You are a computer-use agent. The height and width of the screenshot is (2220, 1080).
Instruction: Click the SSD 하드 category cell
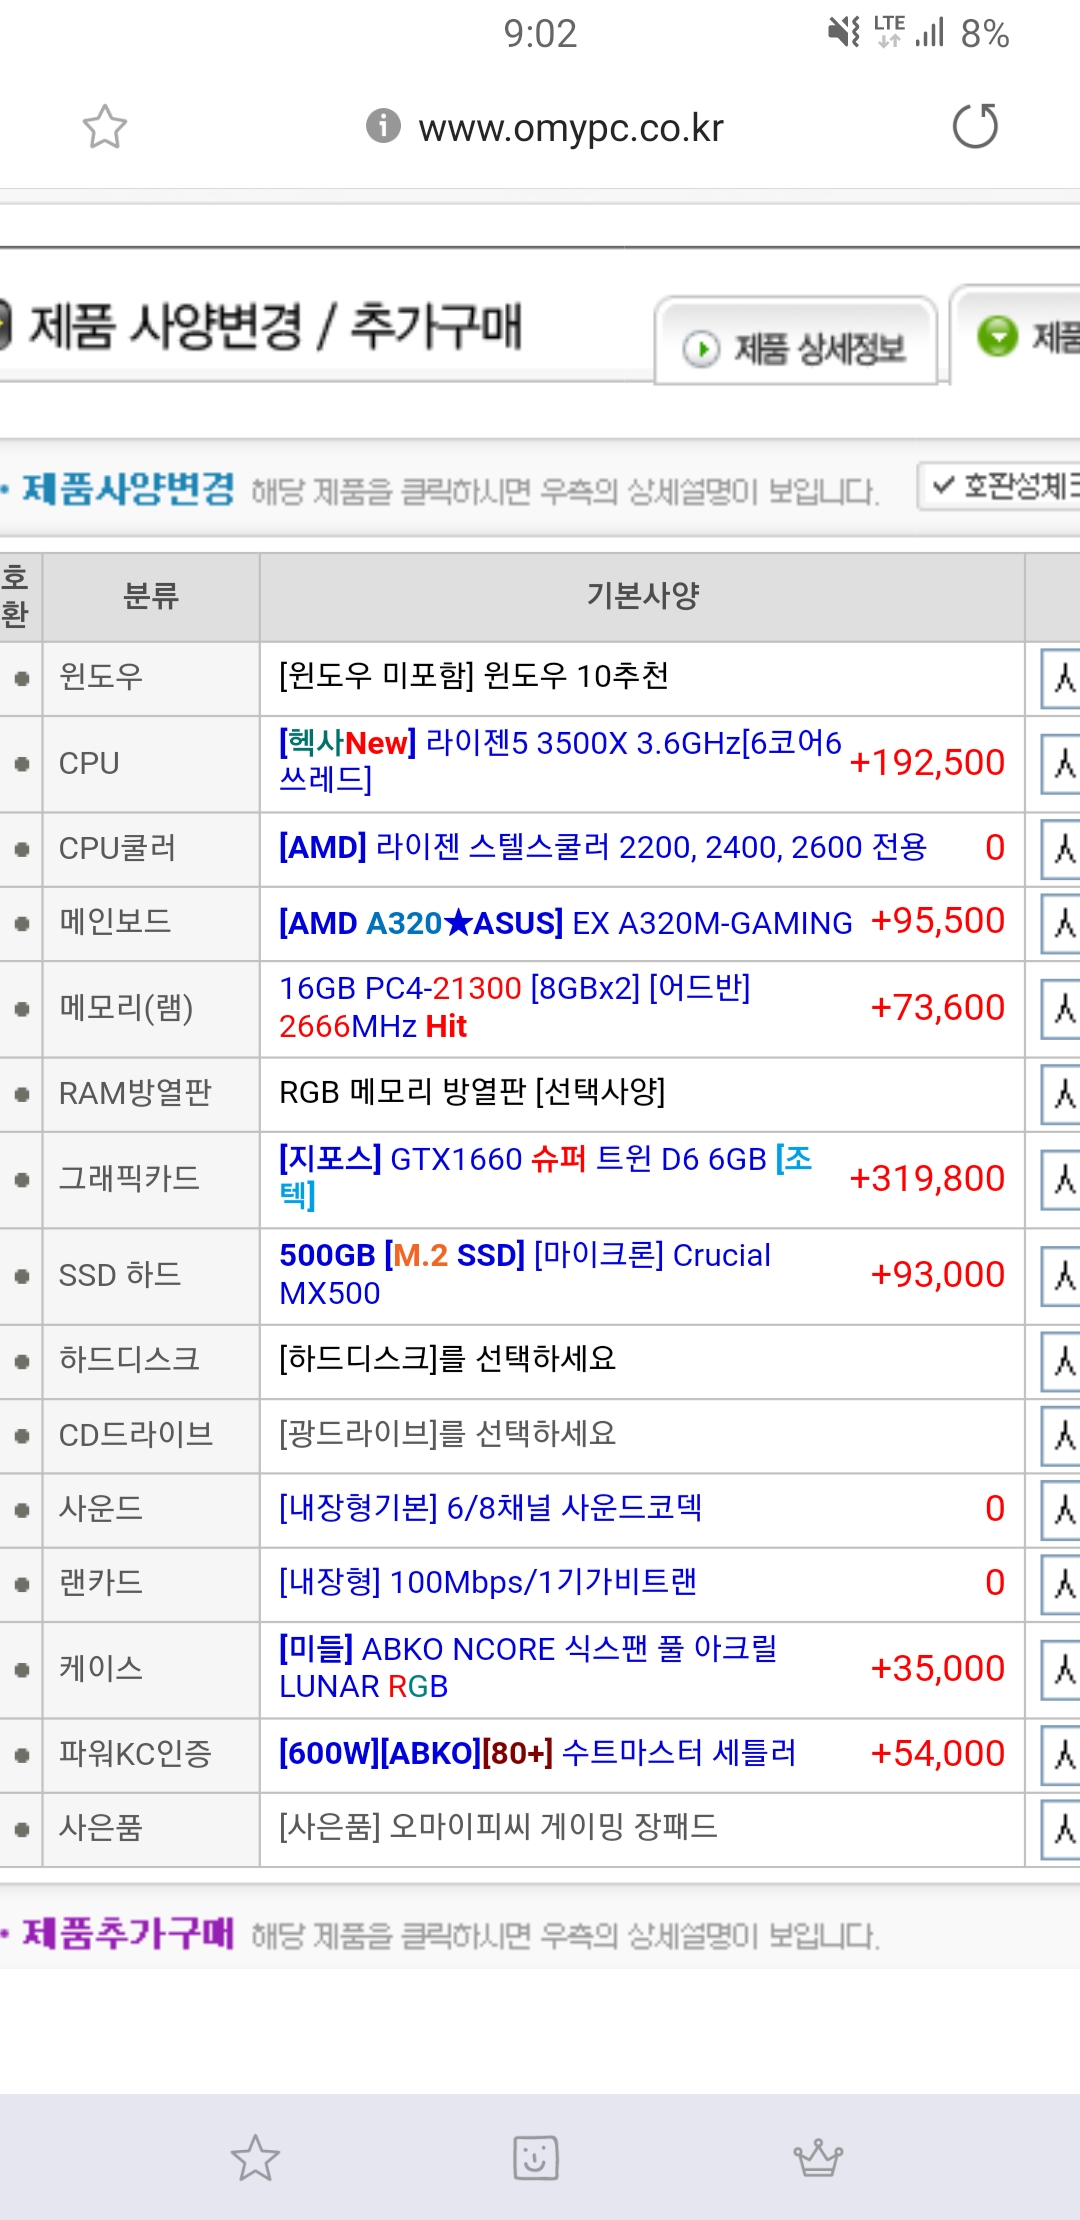(x=150, y=1276)
